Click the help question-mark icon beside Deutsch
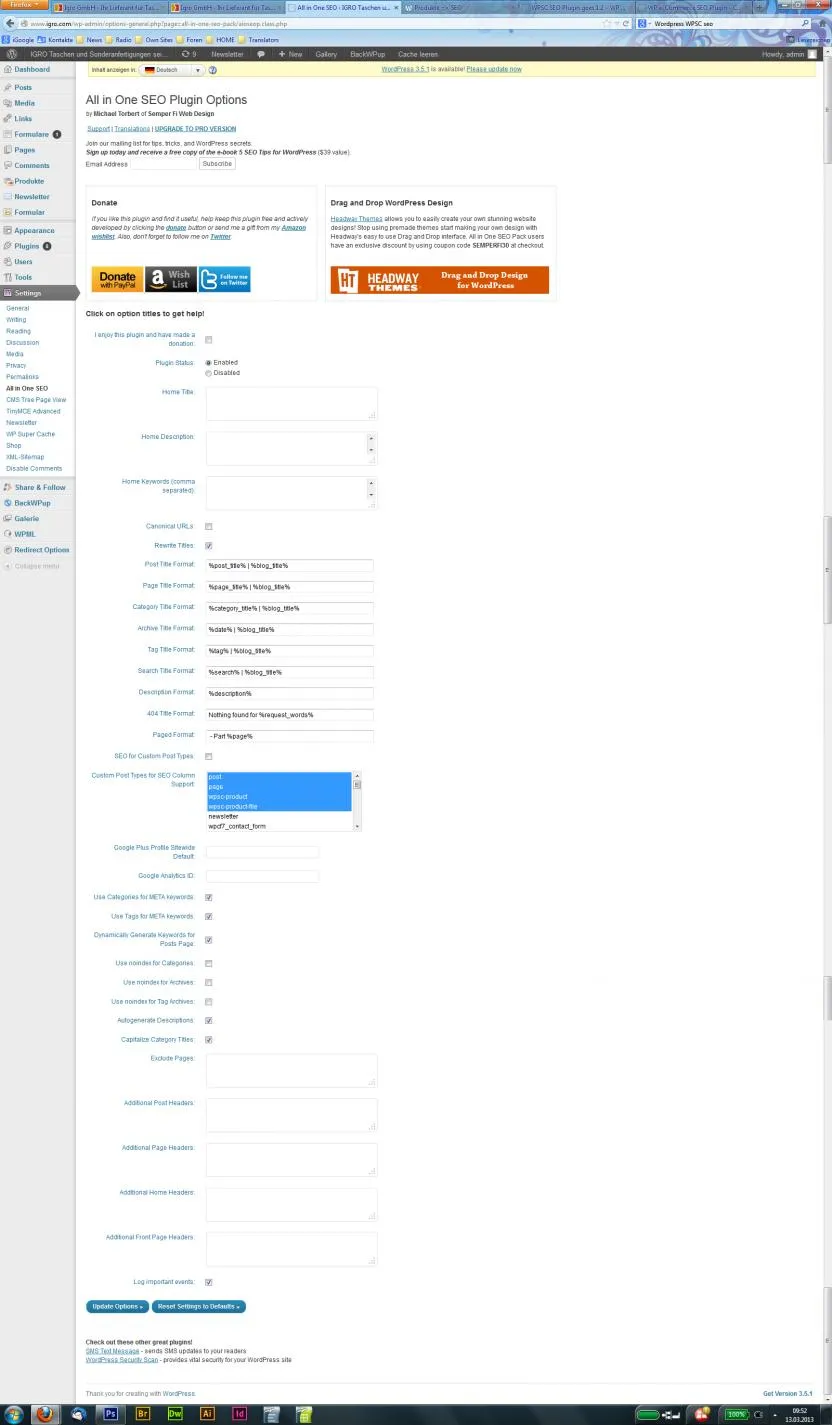Image resolution: width=832 pixels, height=1425 pixels. [x=213, y=70]
